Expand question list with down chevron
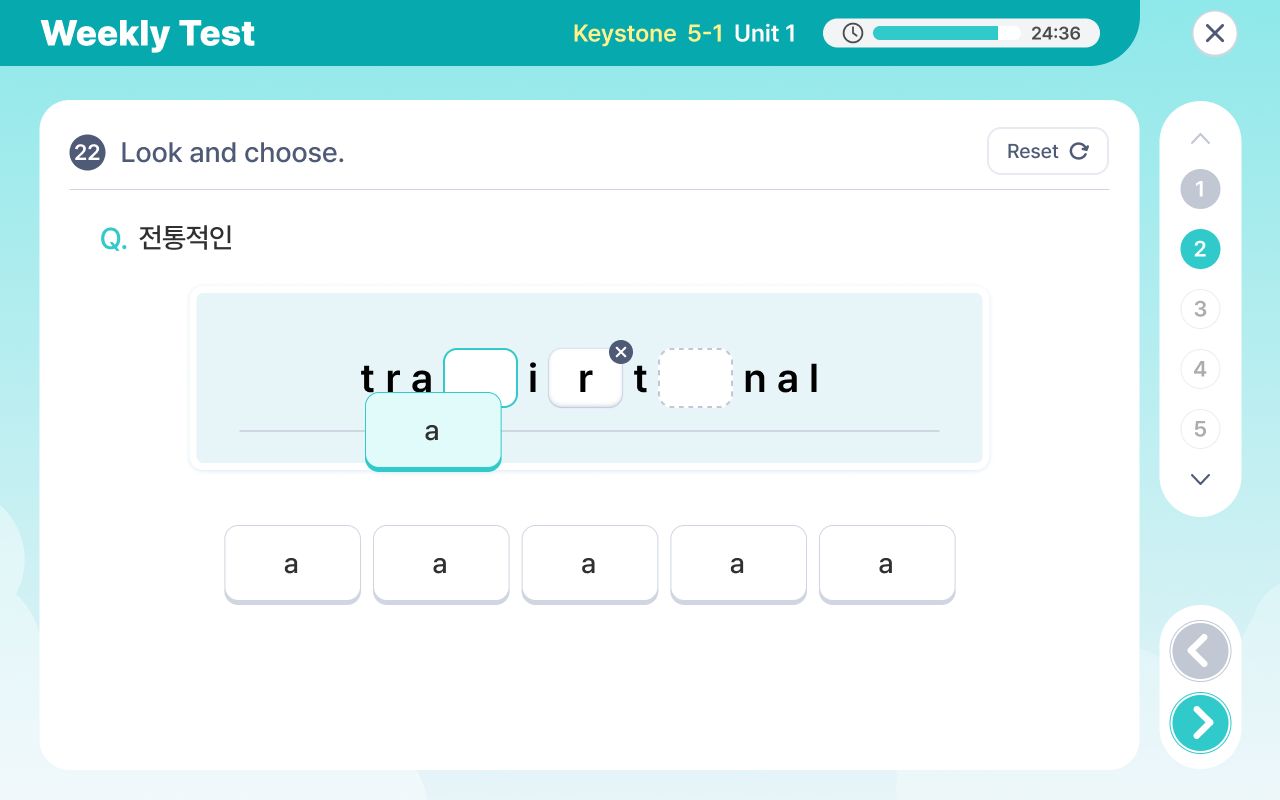 click(x=1200, y=479)
